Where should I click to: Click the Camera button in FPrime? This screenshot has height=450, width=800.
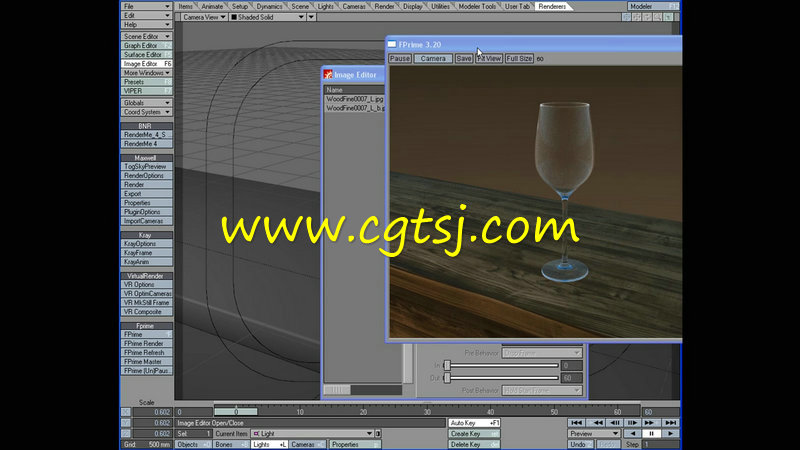(433, 59)
